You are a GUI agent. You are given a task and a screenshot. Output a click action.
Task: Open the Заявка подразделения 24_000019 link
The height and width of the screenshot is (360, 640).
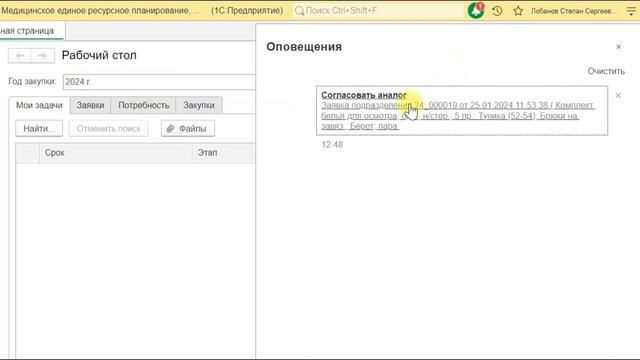[x=457, y=116]
